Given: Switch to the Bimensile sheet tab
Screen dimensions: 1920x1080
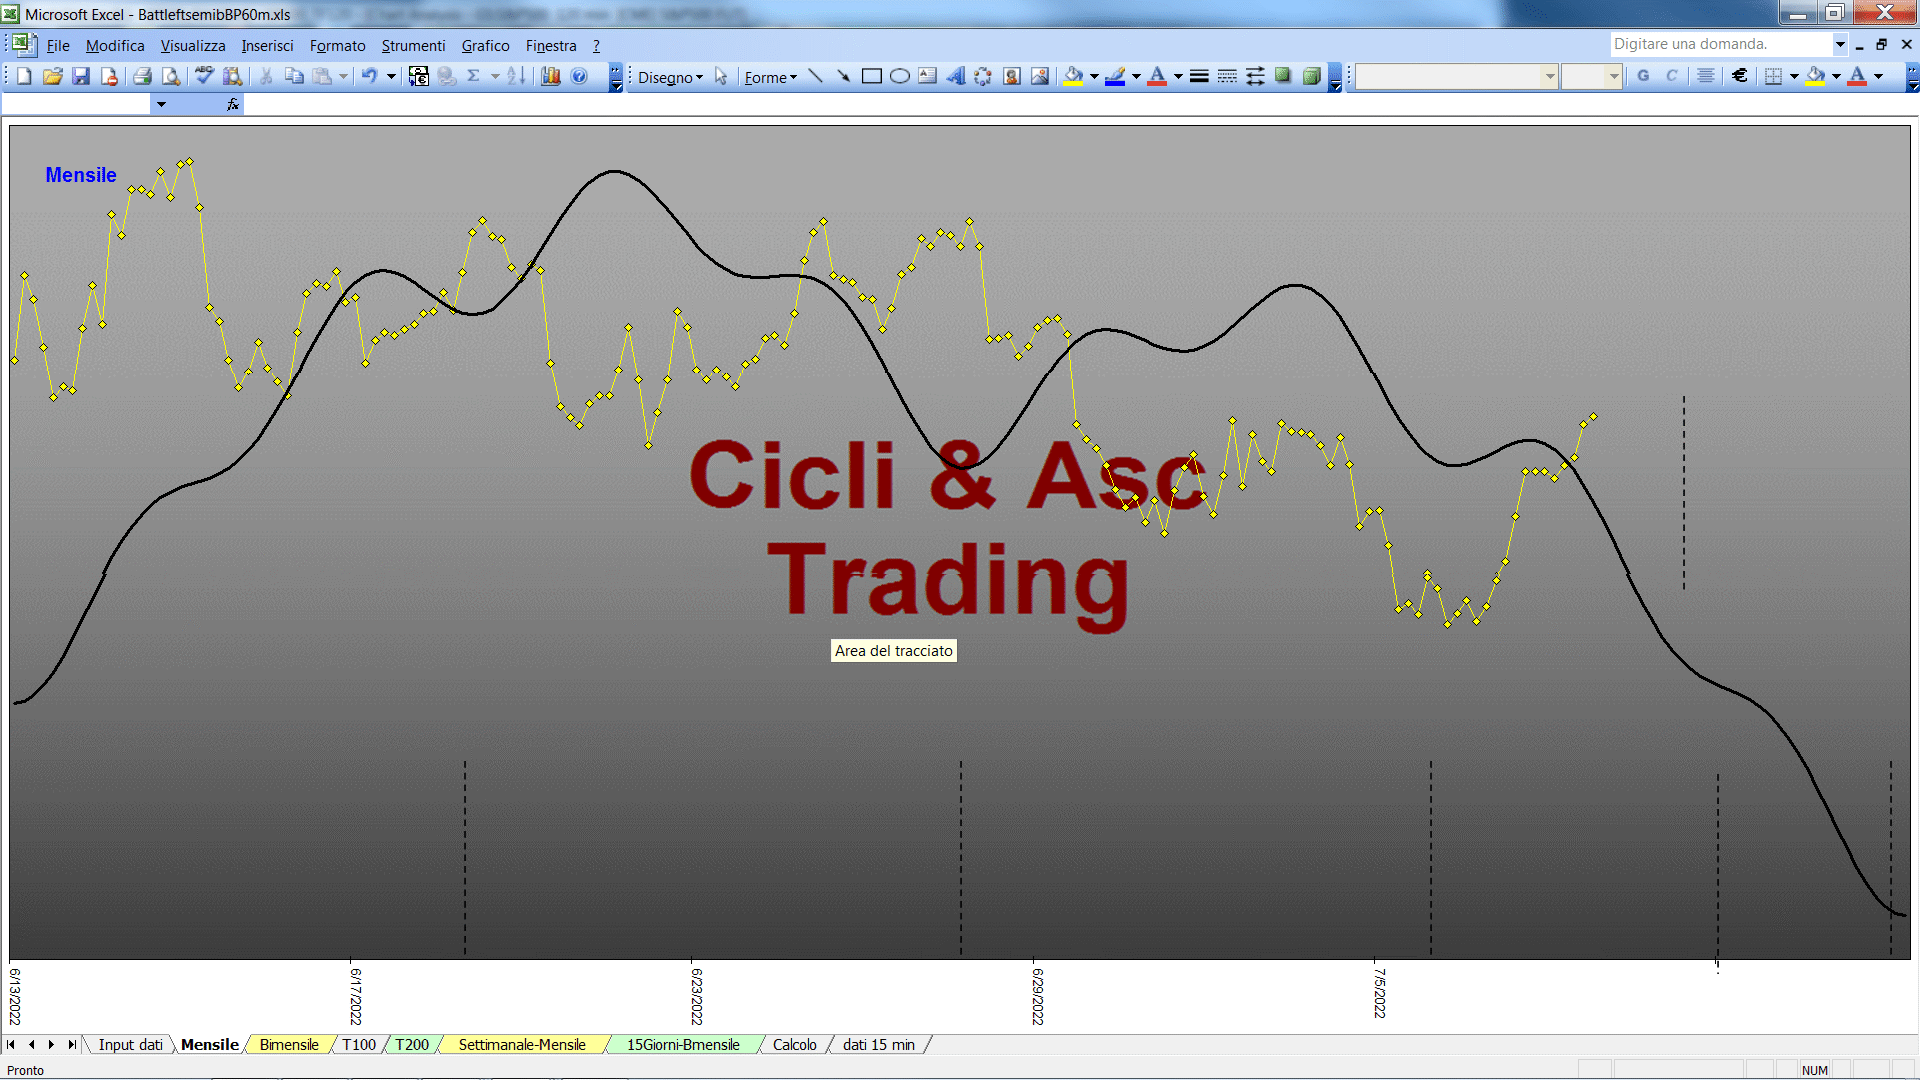Looking at the screenshot, I should [x=289, y=1044].
